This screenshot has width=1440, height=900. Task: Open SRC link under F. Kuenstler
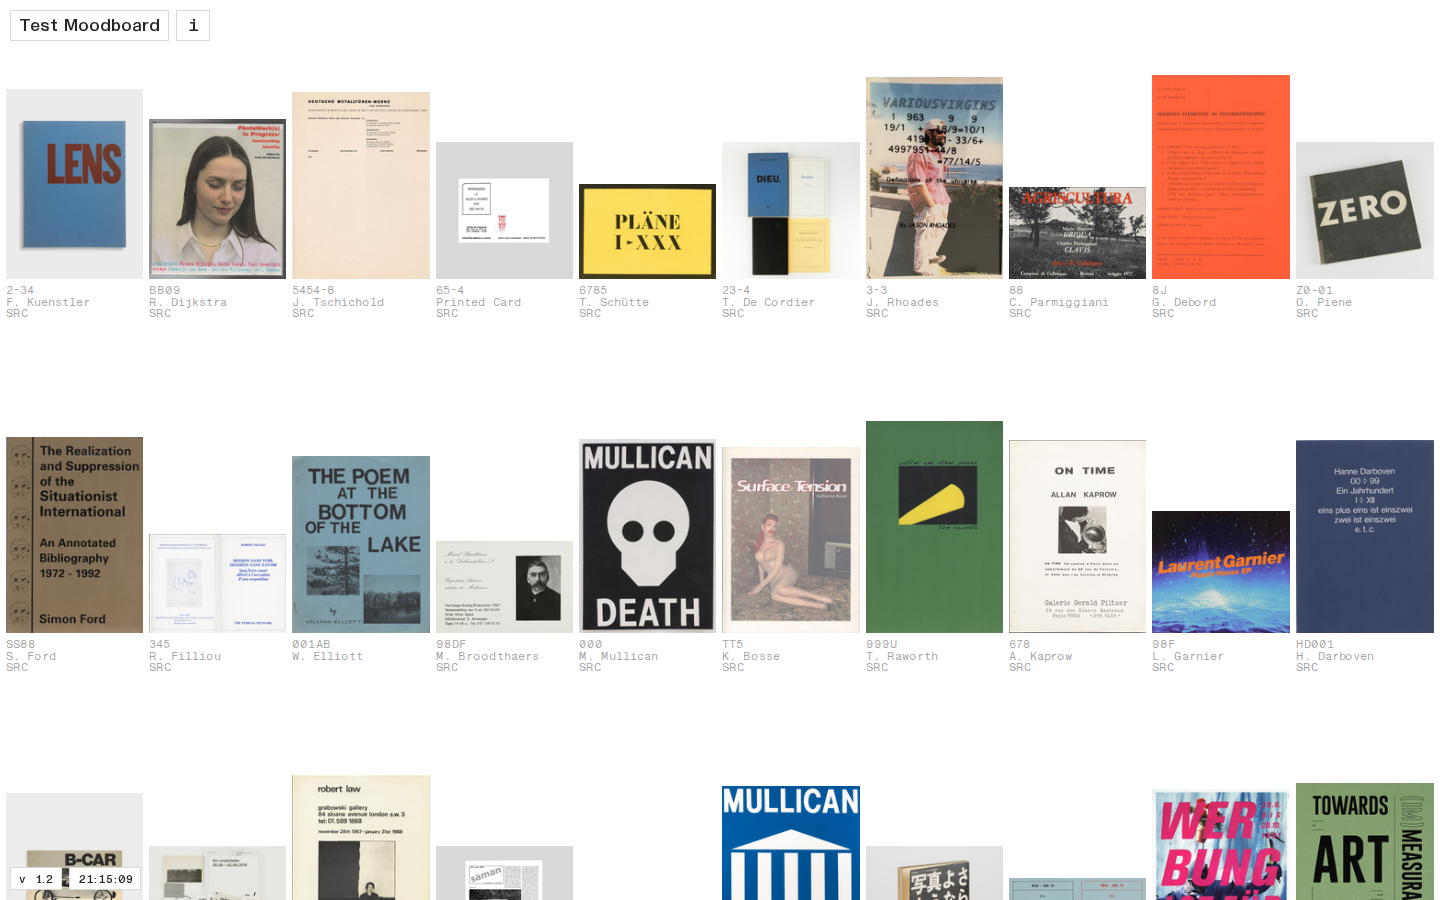click(x=17, y=314)
